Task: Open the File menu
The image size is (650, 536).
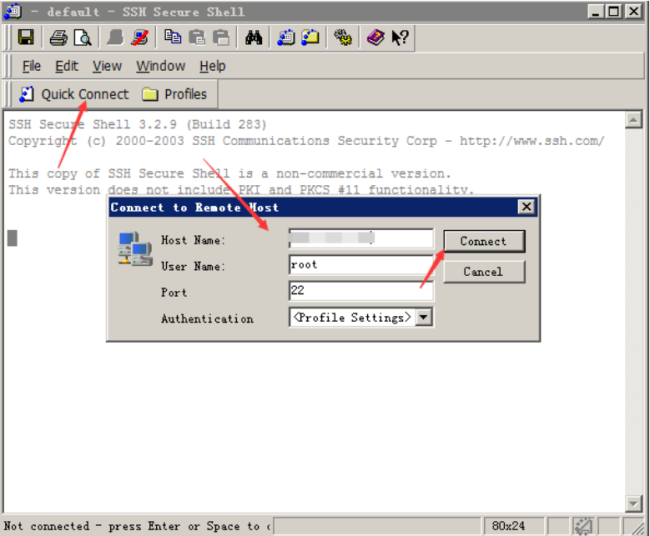Action: coord(31,66)
